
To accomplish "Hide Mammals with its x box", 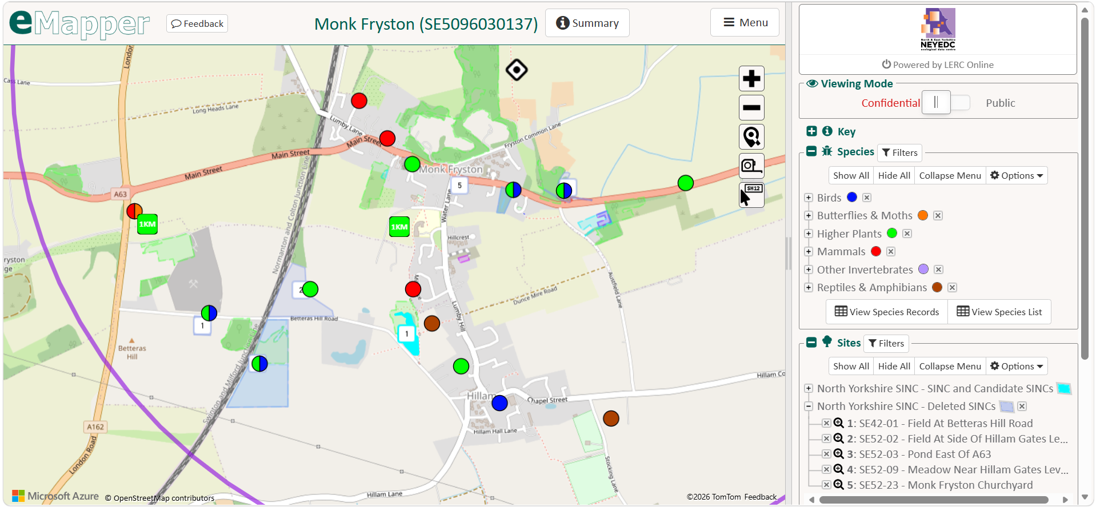I will 891,252.
